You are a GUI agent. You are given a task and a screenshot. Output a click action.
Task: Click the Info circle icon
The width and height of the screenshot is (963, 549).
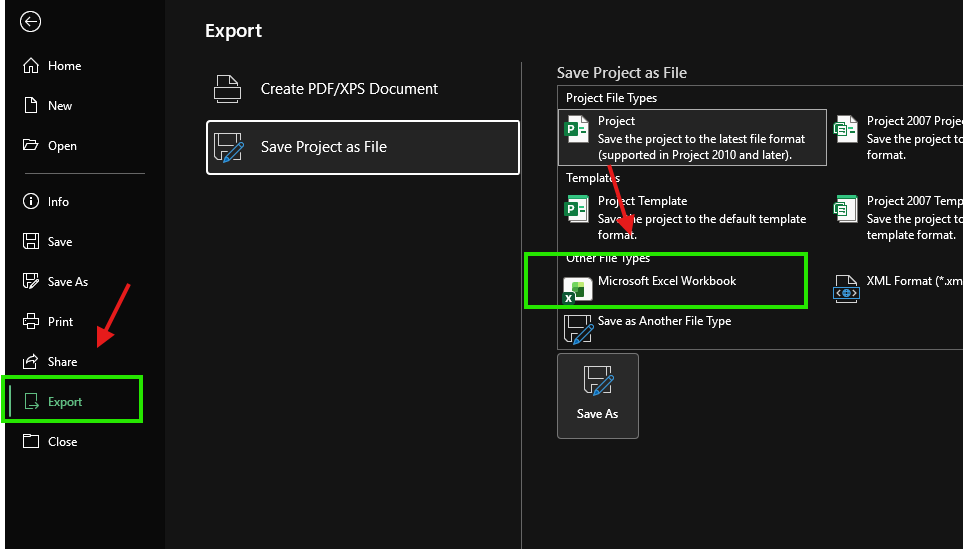31,201
